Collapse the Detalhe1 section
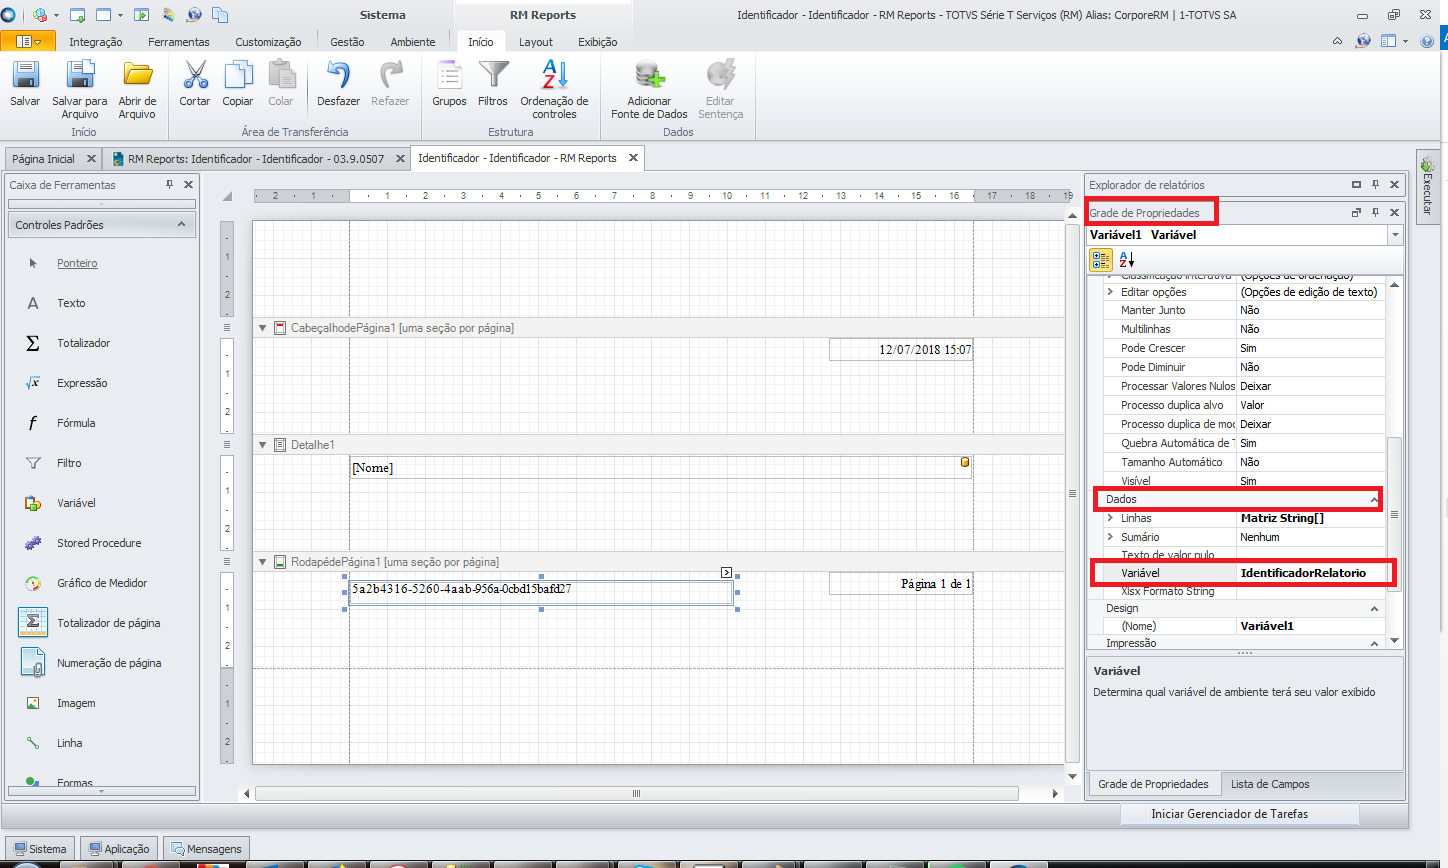The height and width of the screenshot is (868, 1448). [x=263, y=445]
